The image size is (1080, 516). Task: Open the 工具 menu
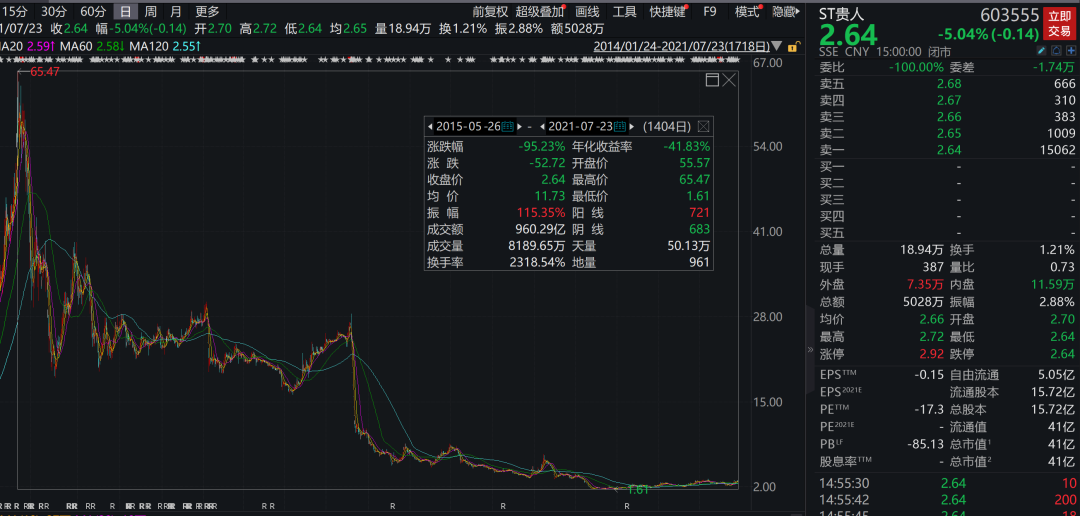point(624,12)
